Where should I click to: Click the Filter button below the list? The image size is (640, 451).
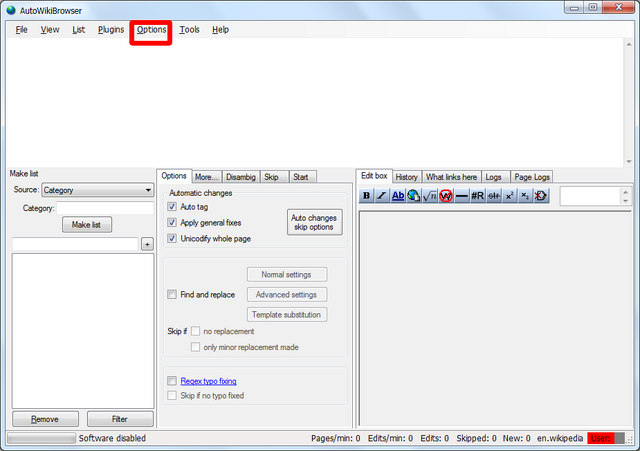tap(120, 419)
